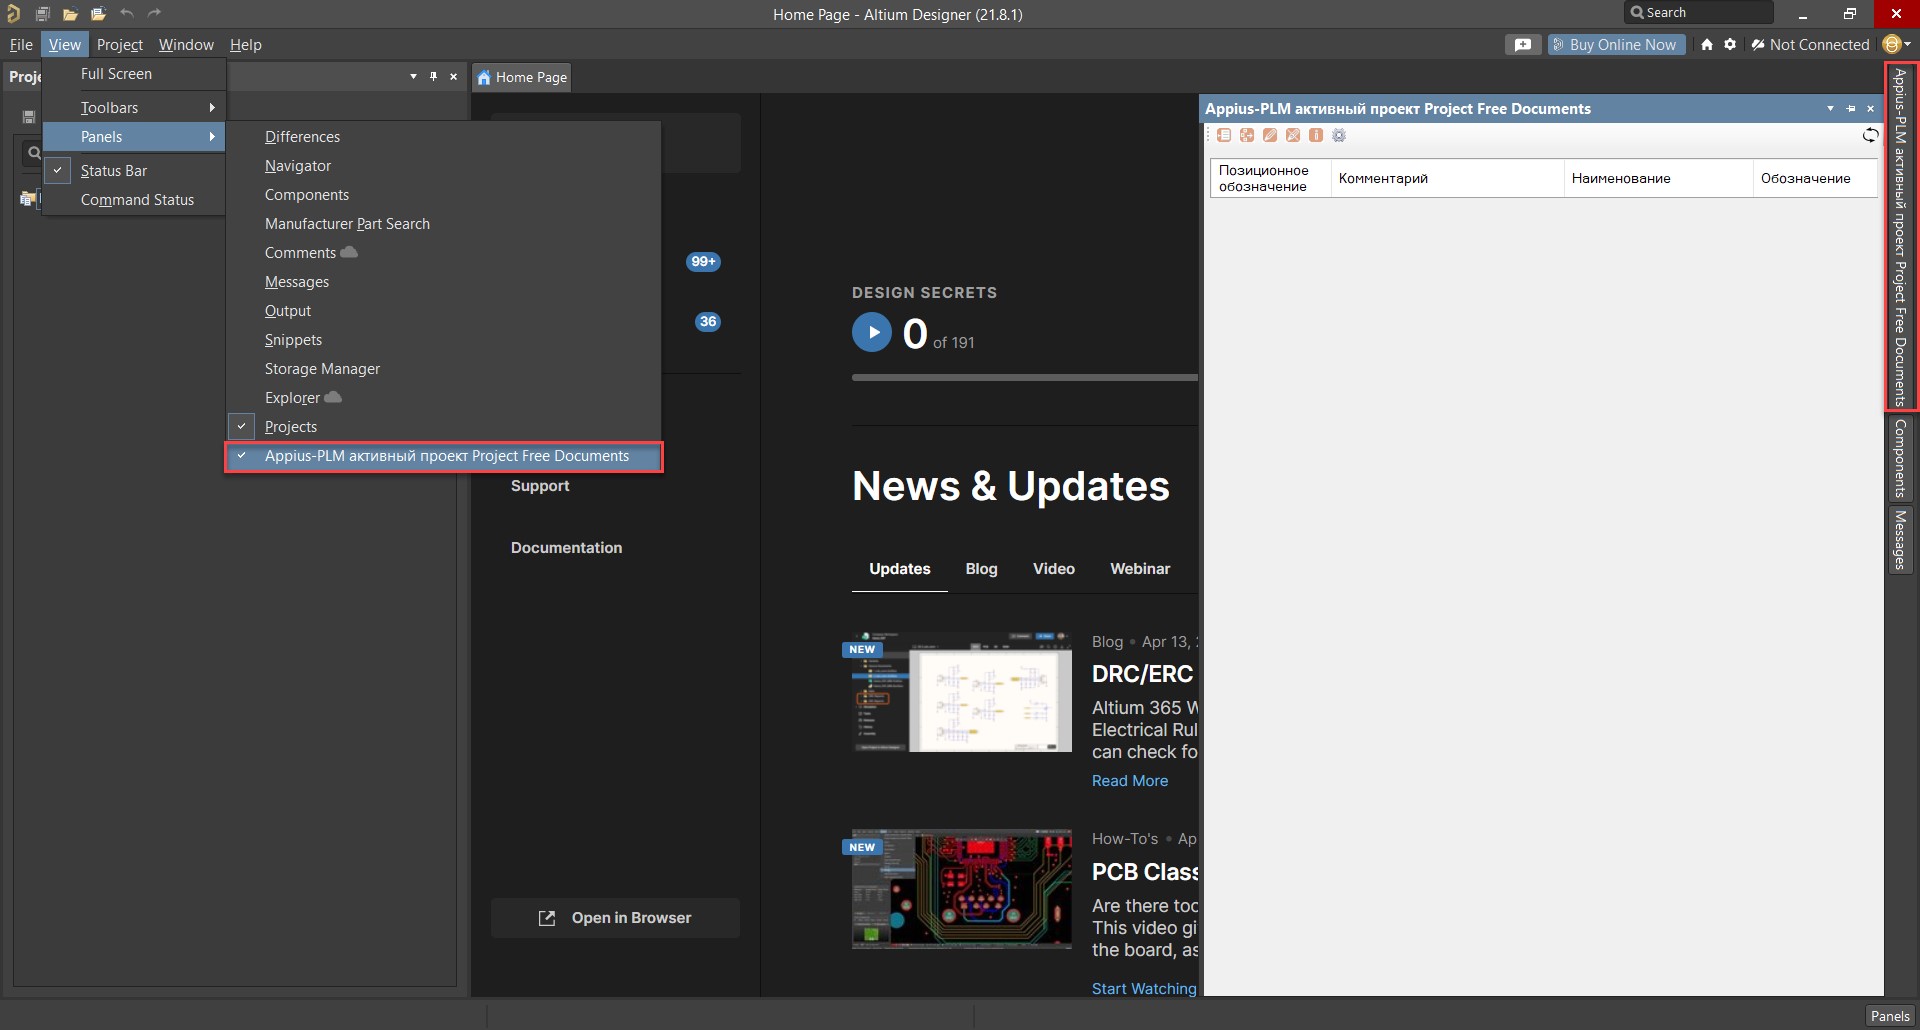
Task: Click the Buy Online Now button
Action: pos(1616,44)
